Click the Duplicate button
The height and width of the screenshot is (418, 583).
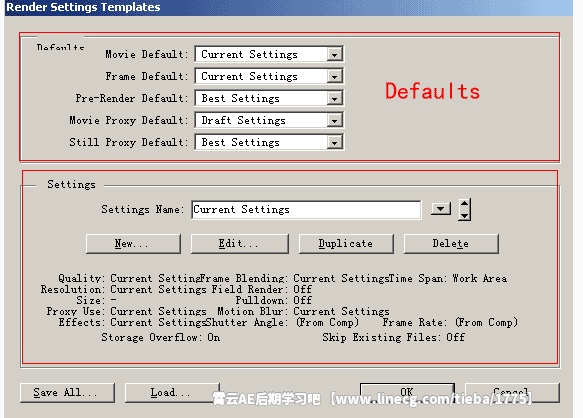click(x=346, y=244)
